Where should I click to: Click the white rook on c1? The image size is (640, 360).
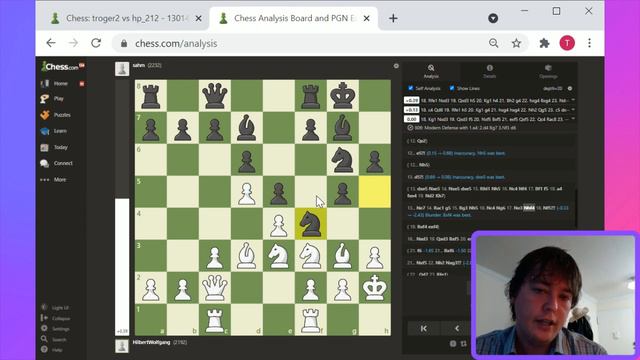(x=215, y=320)
